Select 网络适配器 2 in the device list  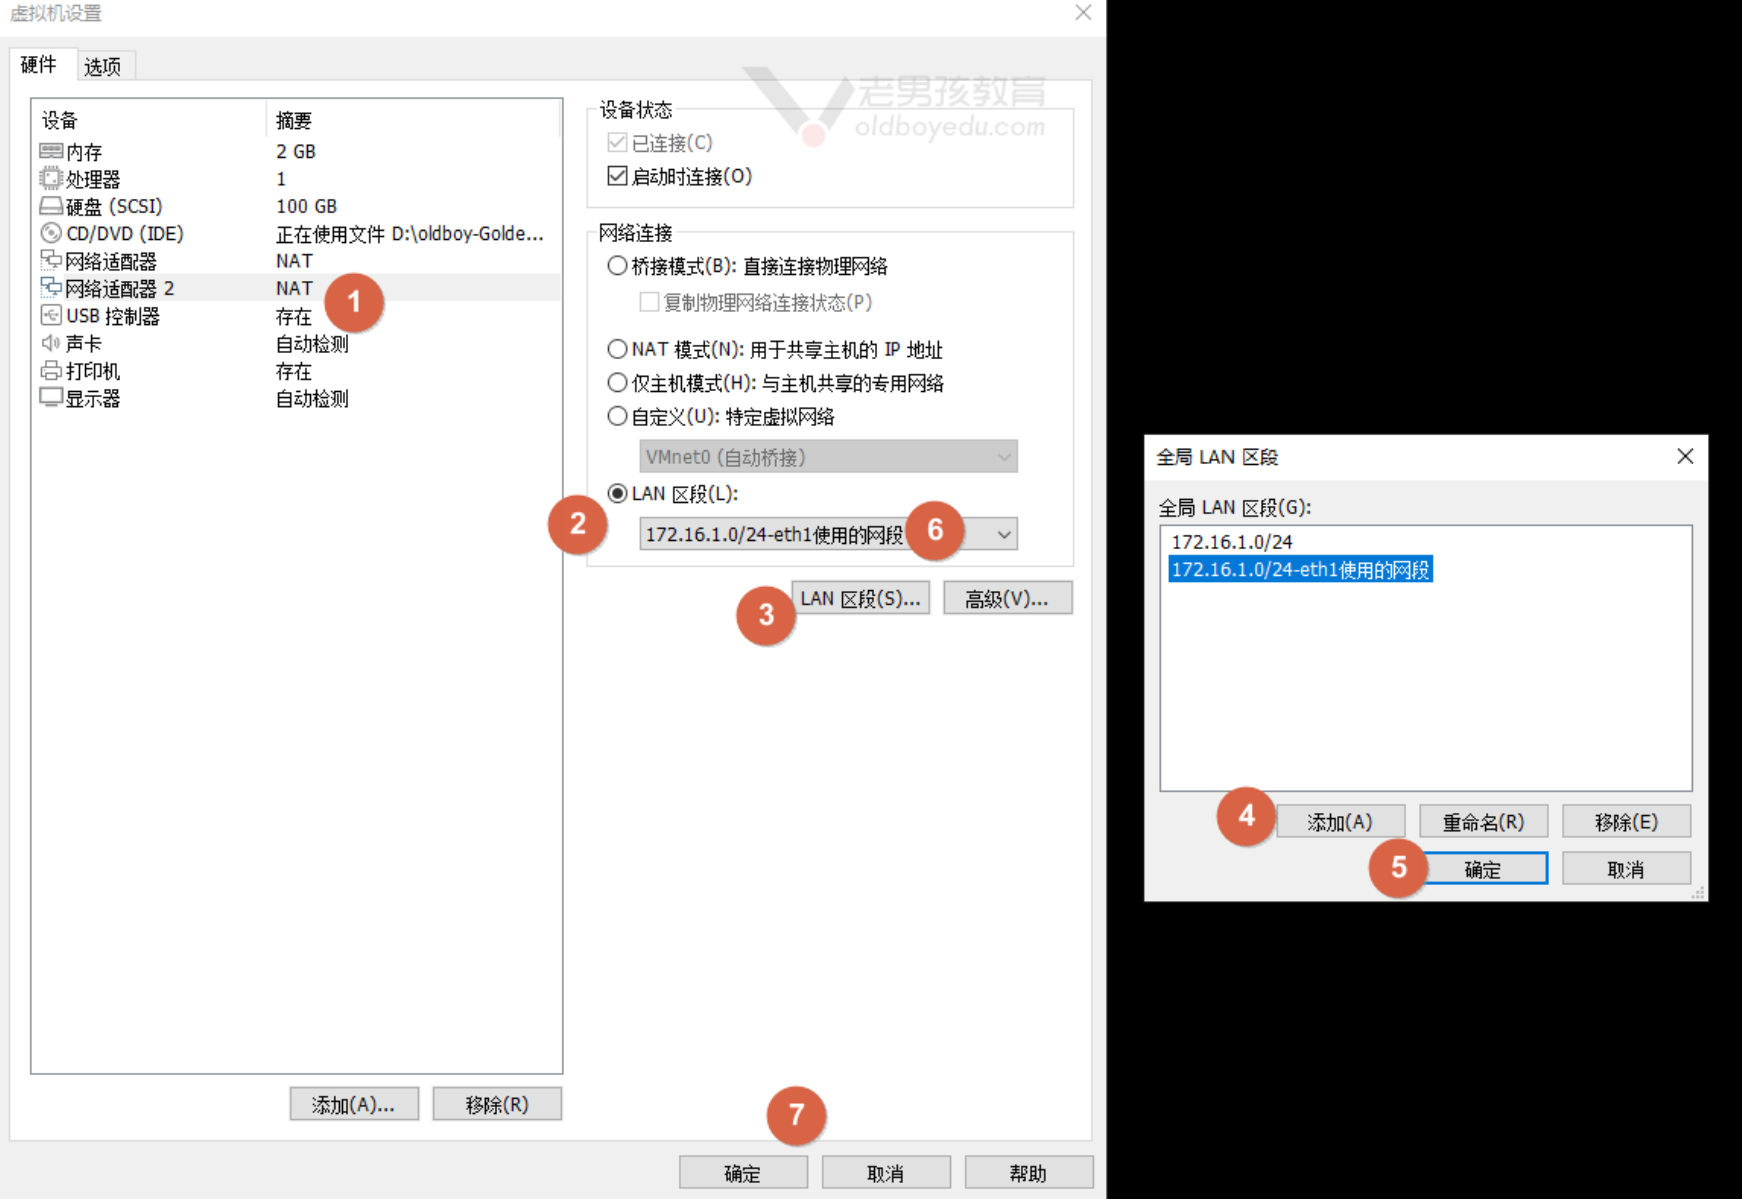point(119,289)
